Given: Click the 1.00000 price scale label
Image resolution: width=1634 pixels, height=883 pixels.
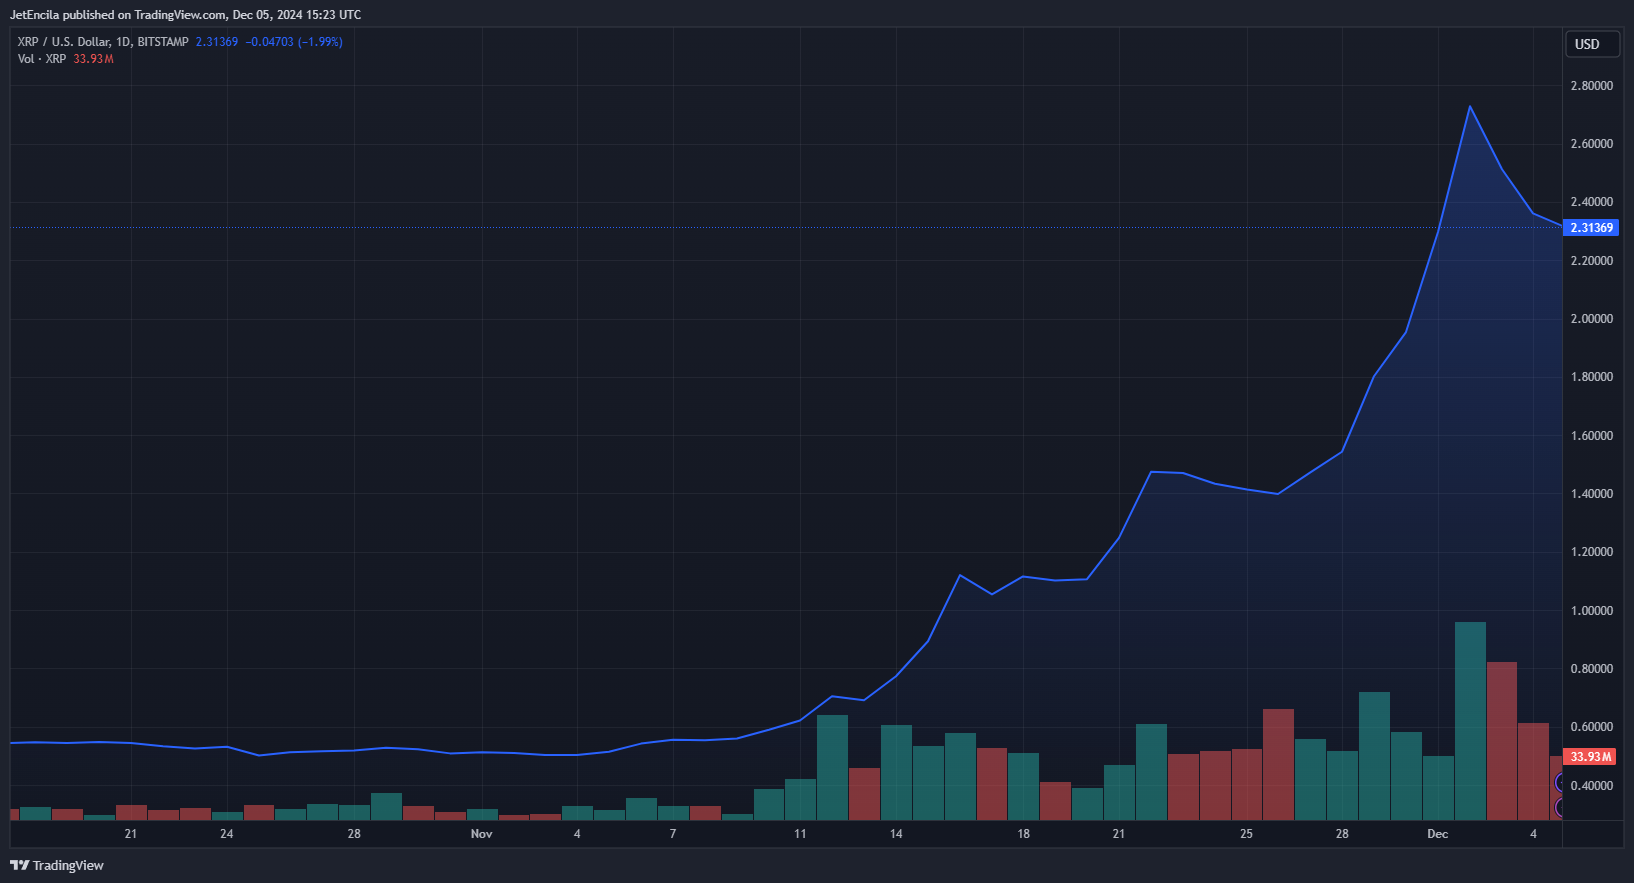Looking at the screenshot, I should (1591, 611).
